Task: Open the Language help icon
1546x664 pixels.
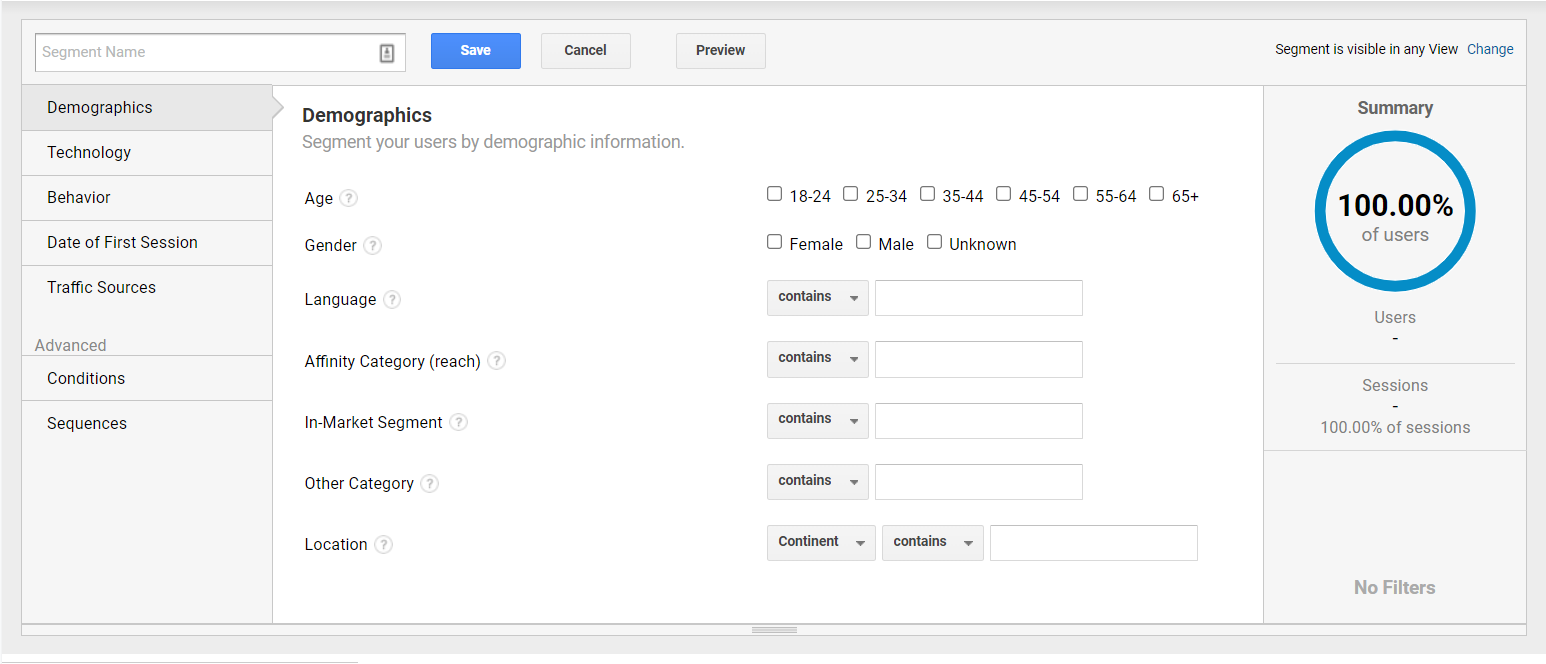Action: click(x=391, y=299)
